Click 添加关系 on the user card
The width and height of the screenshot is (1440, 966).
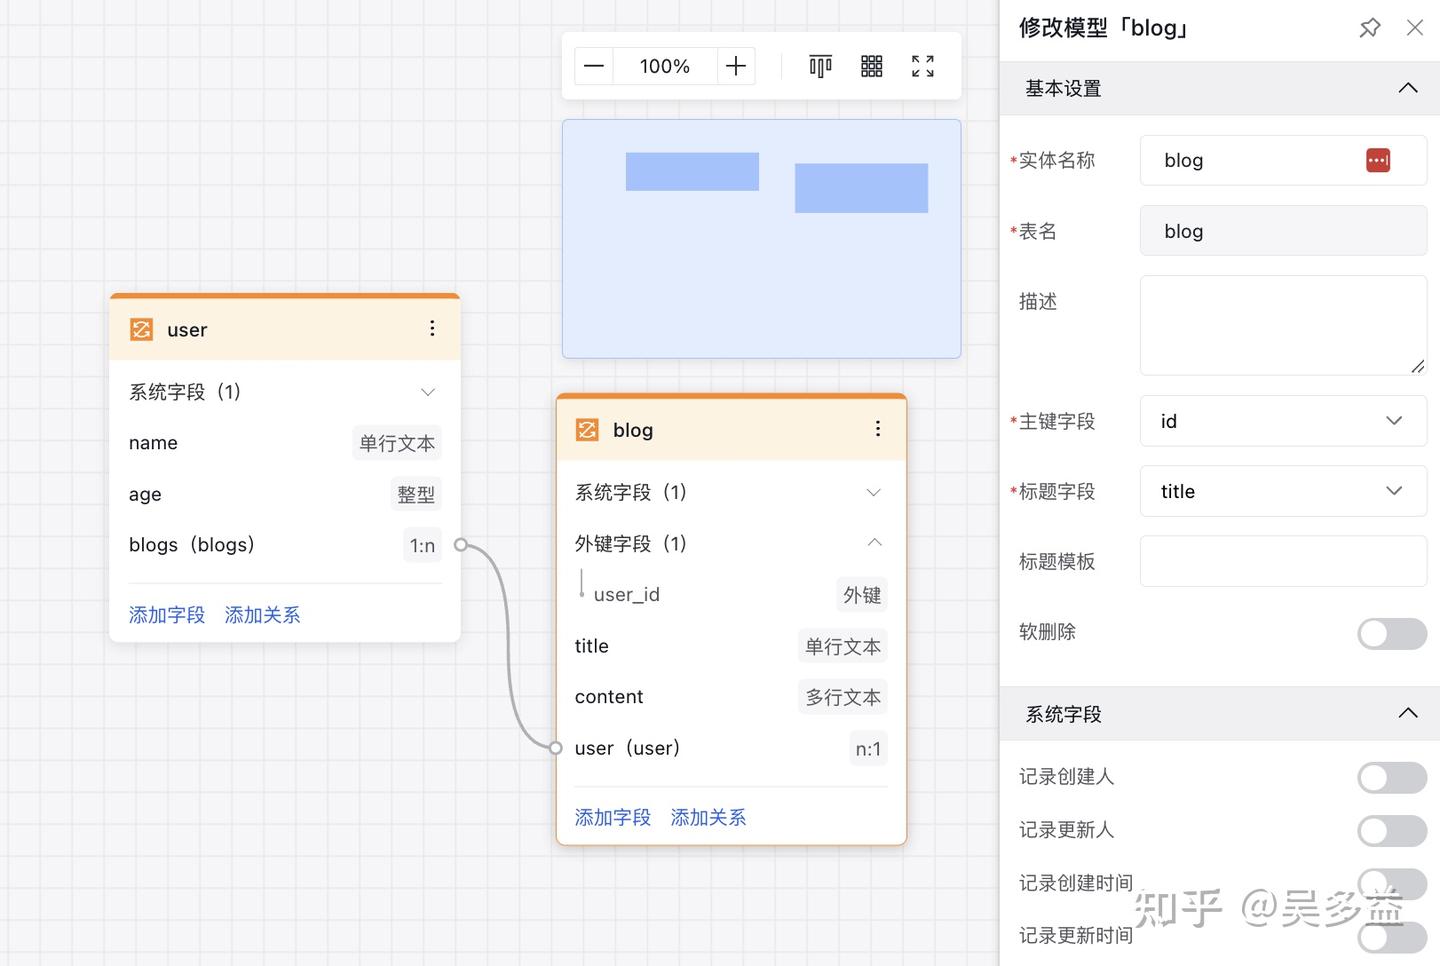(x=262, y=614)
